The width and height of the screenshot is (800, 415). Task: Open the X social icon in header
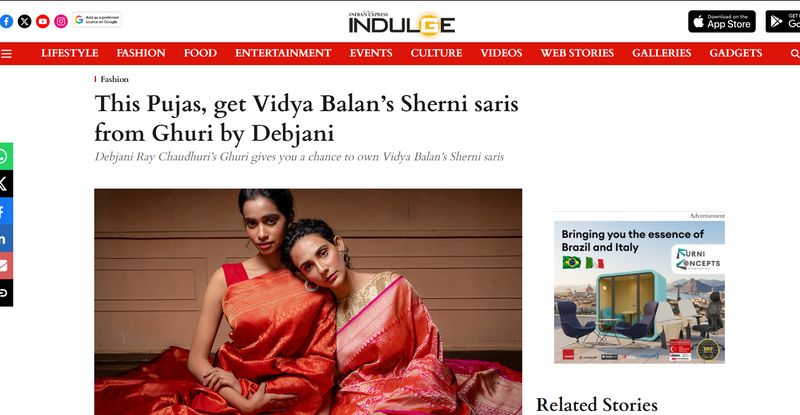(x=24, y=21)
